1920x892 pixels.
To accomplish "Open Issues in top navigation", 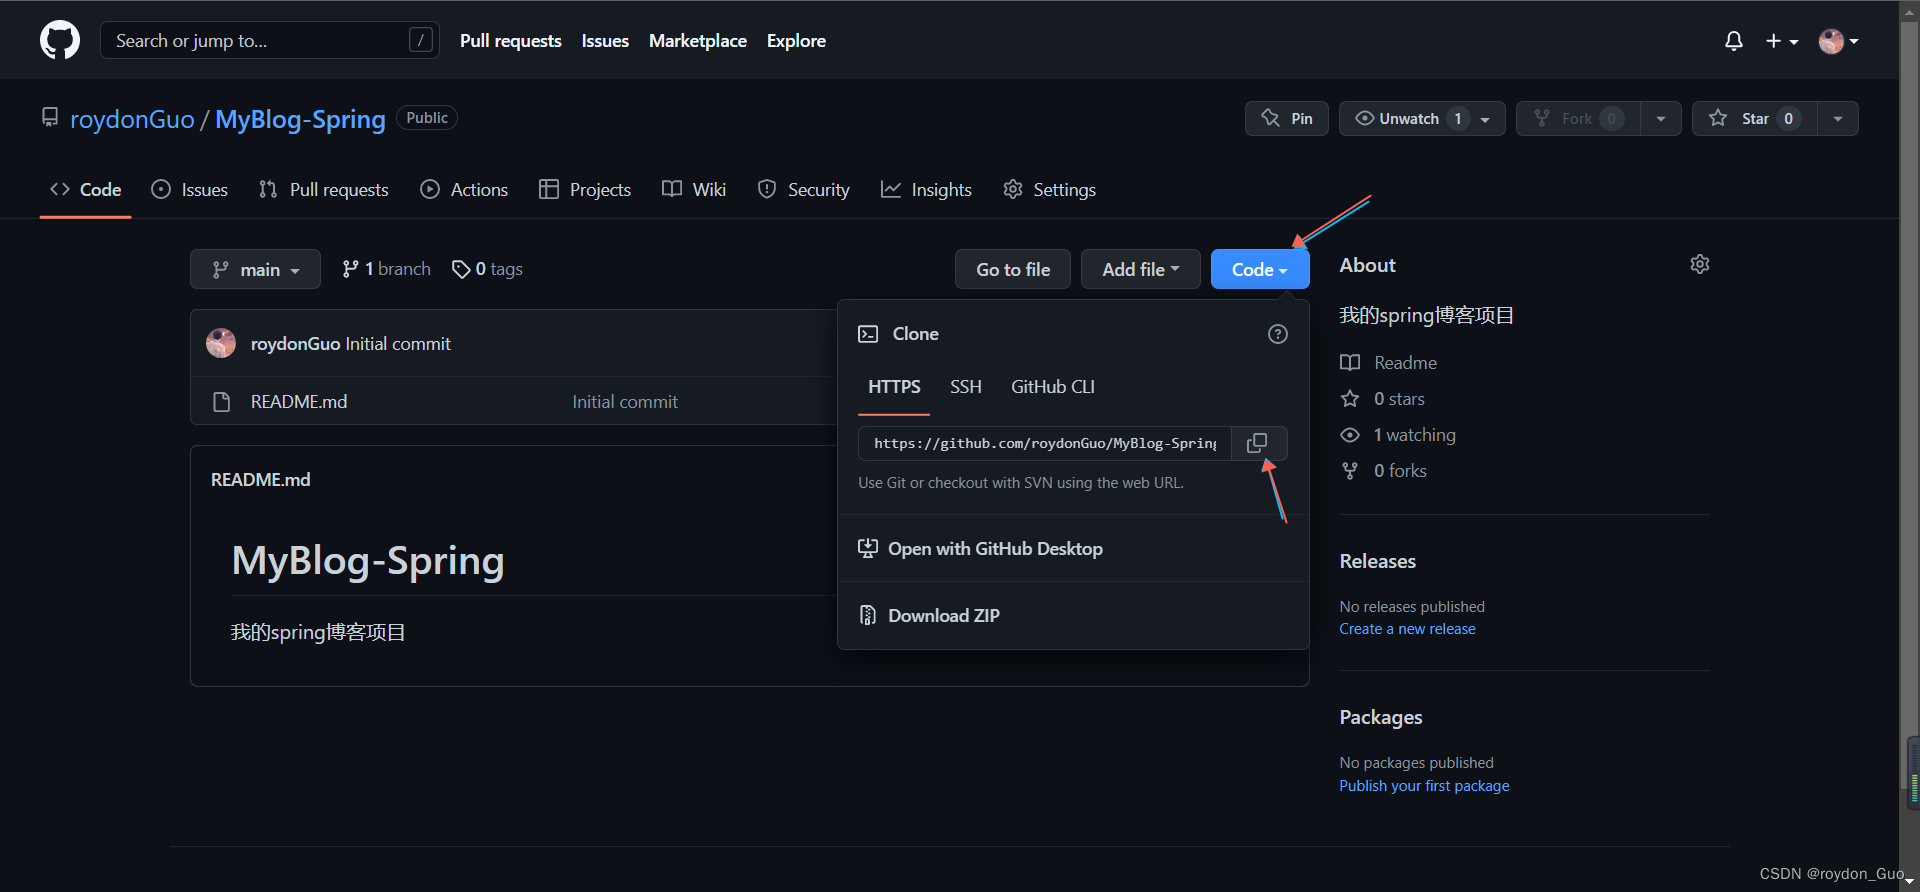I will point(605,41).
